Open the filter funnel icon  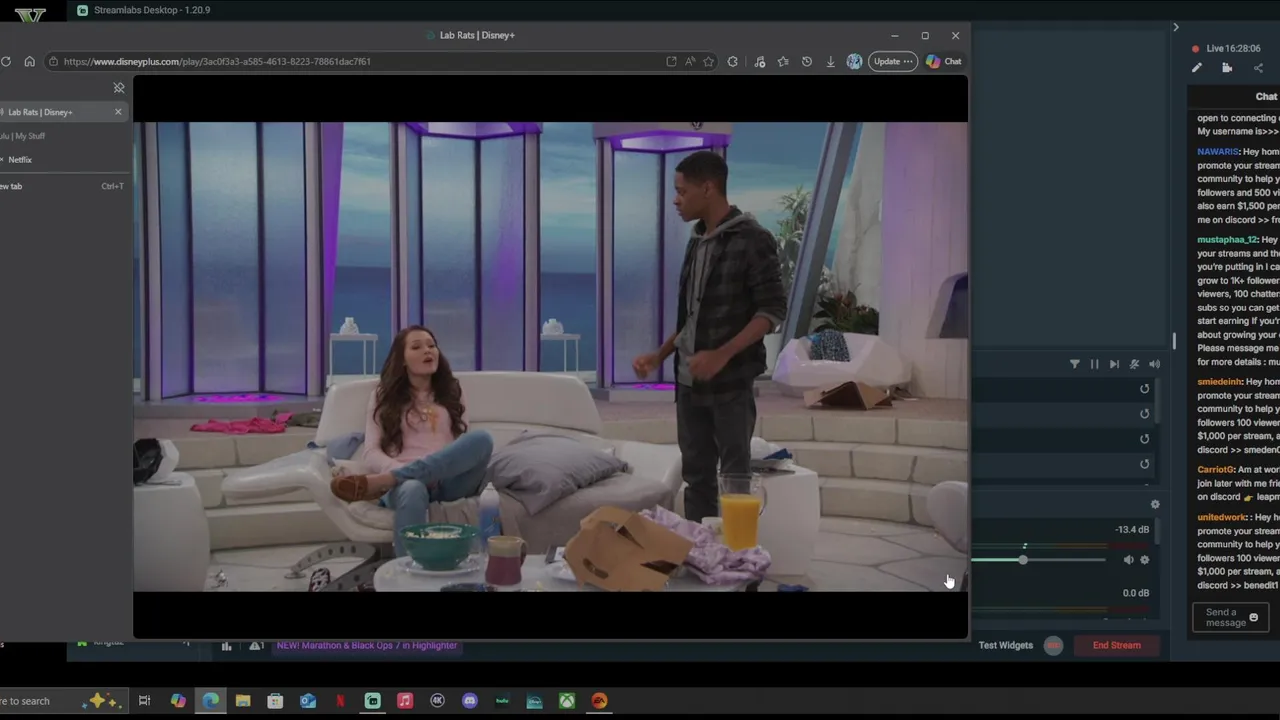1075,364
